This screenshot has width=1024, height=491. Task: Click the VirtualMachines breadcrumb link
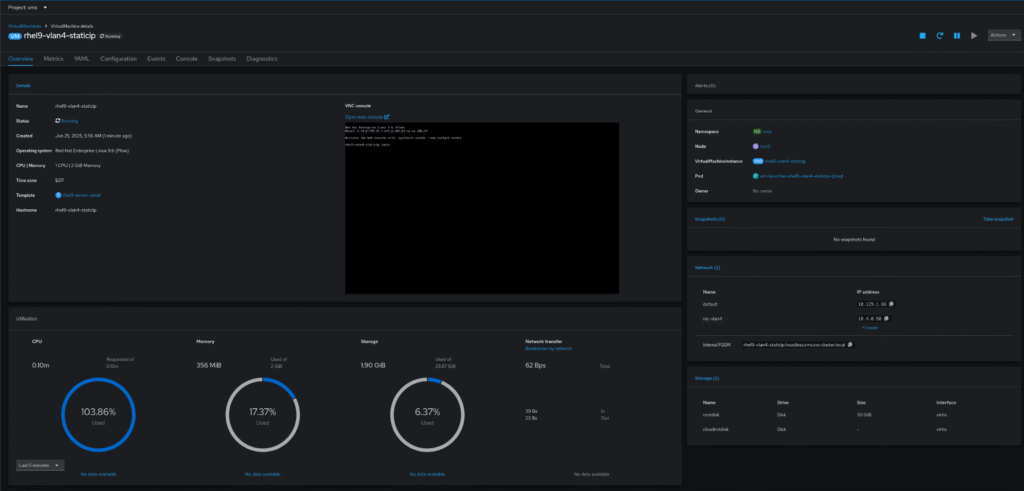pos(24,25)
